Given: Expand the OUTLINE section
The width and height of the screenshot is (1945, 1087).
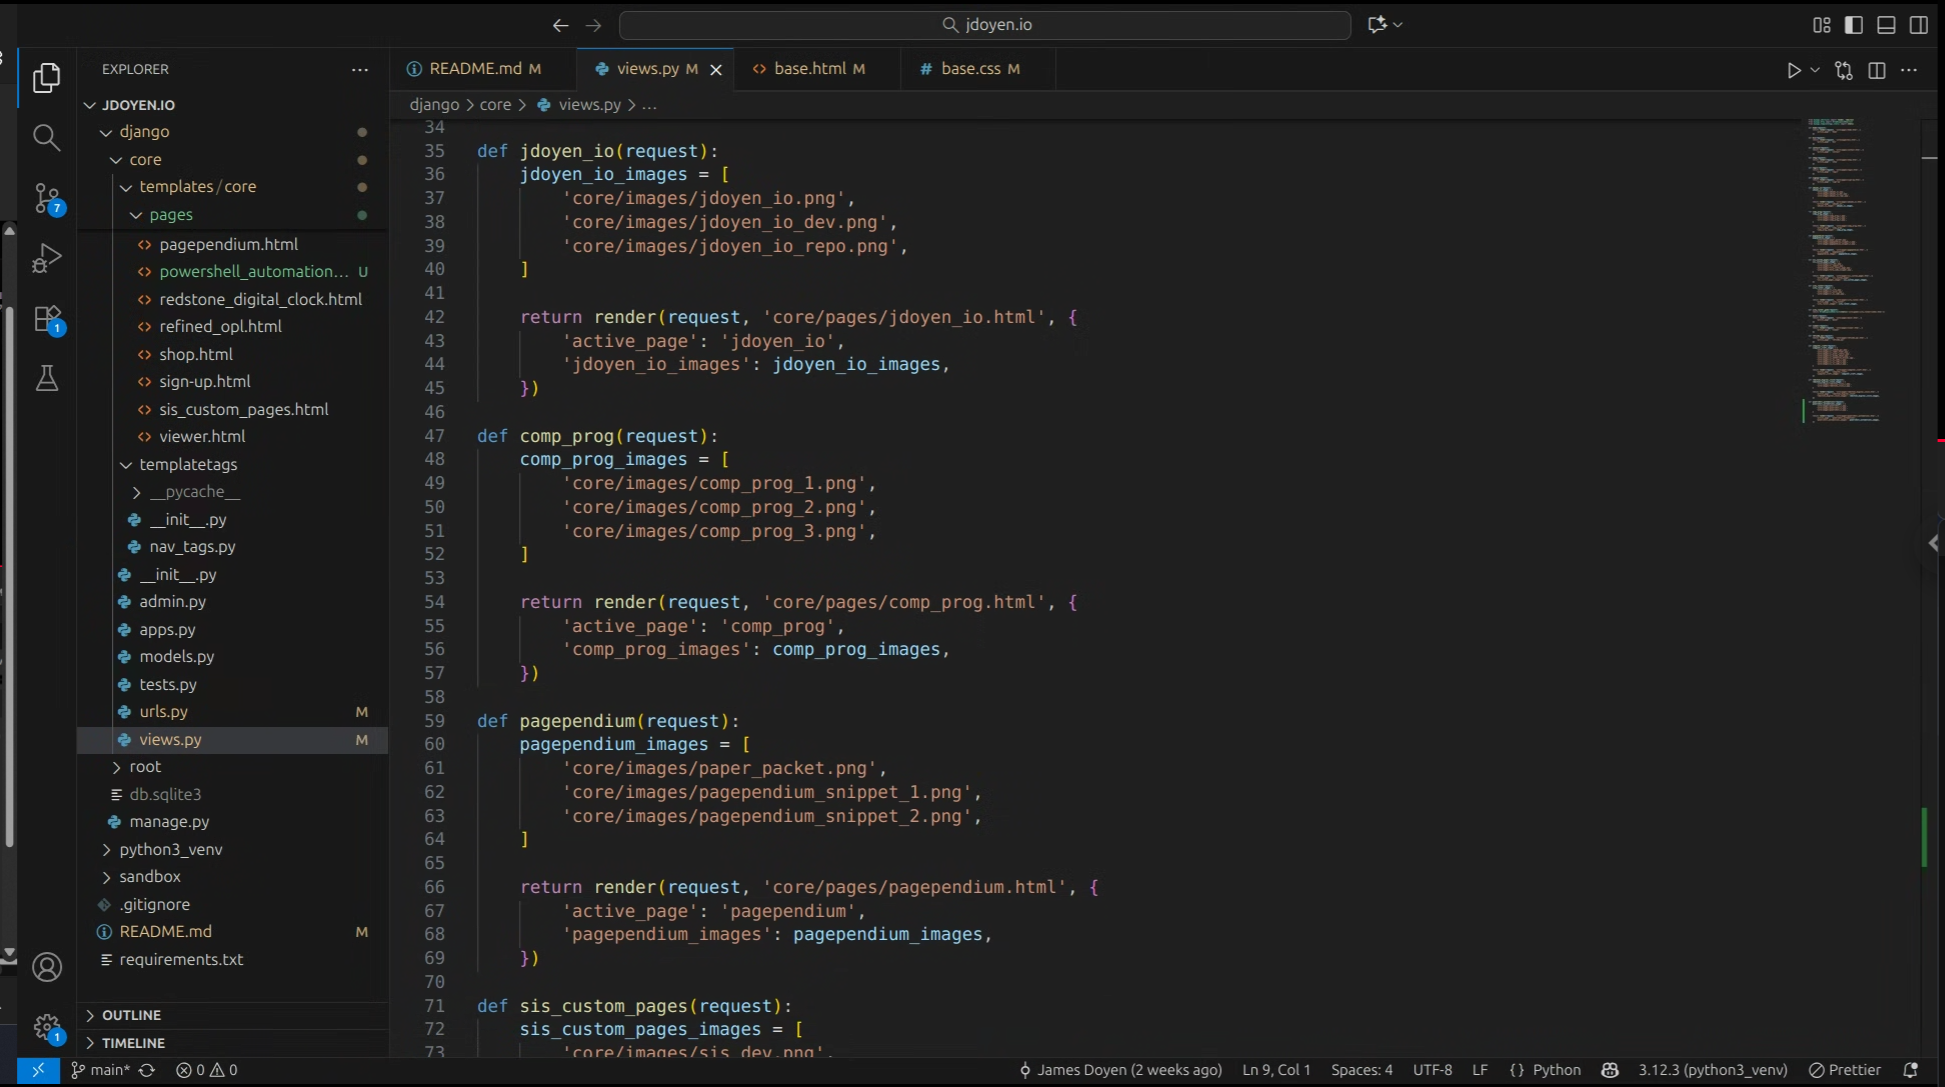Looking at the screenshot, I should click(131, 1015).
